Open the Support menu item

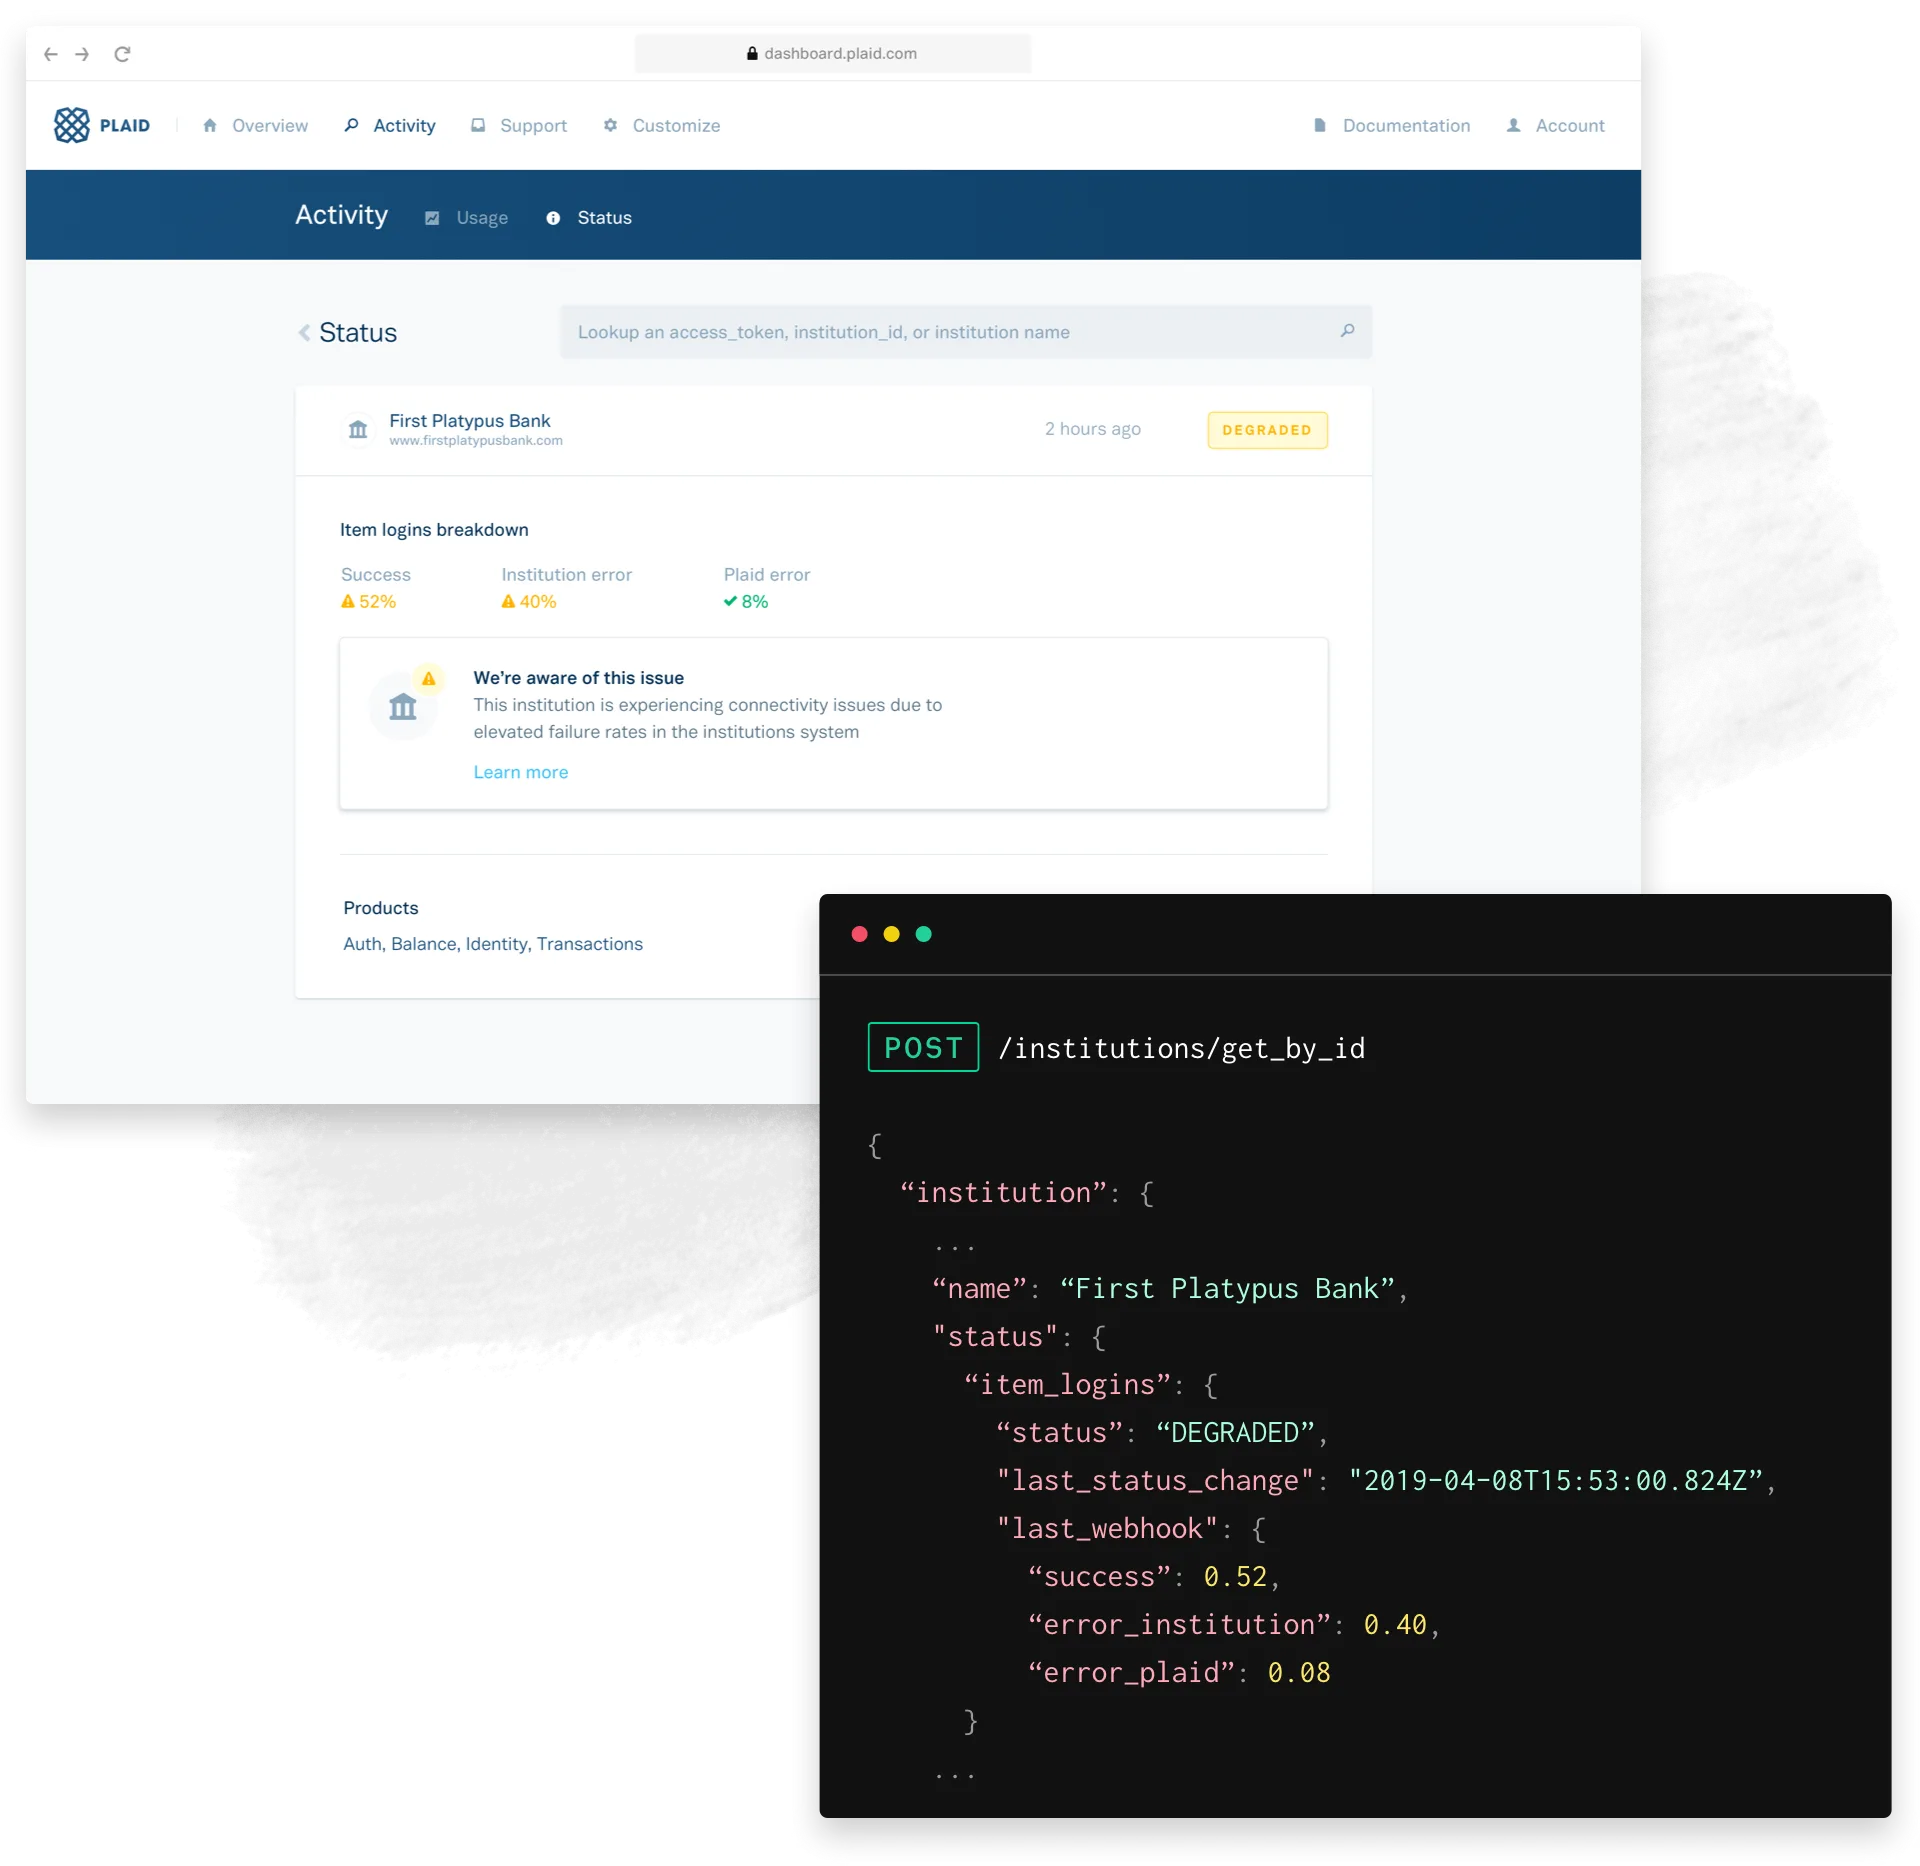pos(532,125)
